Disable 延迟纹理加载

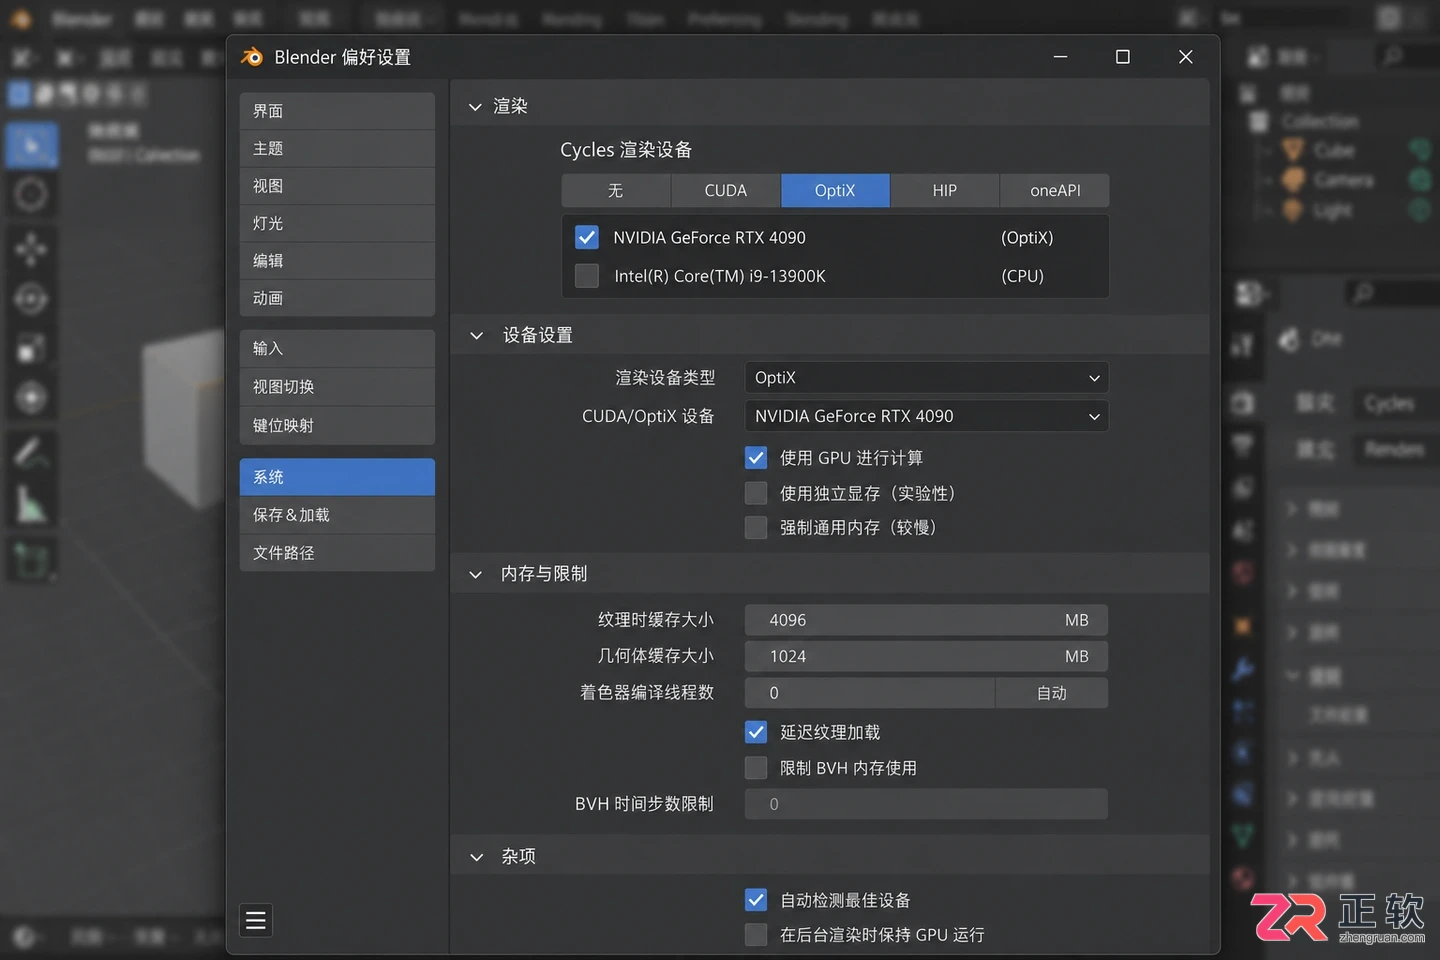pyautogui.click(x=756, y=732)
